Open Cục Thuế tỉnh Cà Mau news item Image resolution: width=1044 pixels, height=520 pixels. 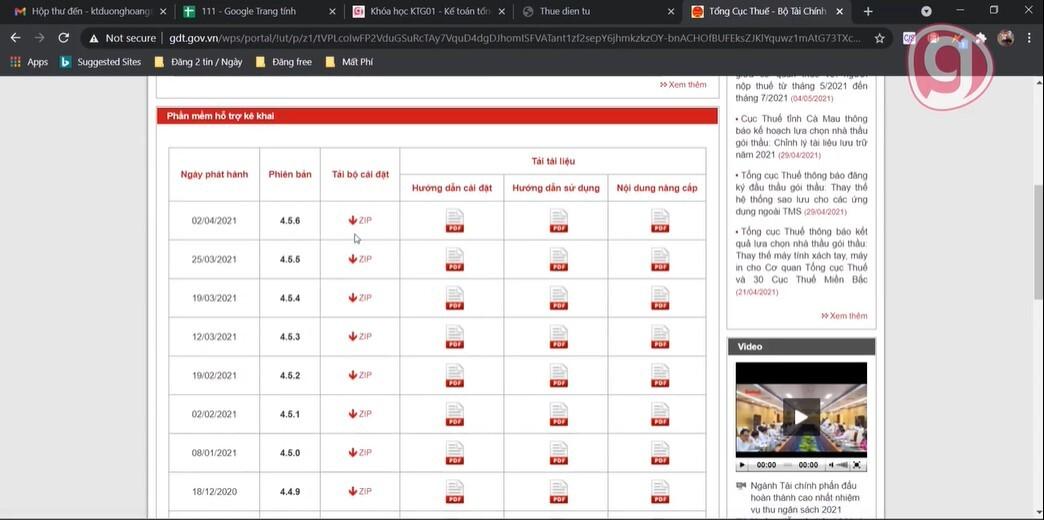pyautogui.click(x=802, y=136)
